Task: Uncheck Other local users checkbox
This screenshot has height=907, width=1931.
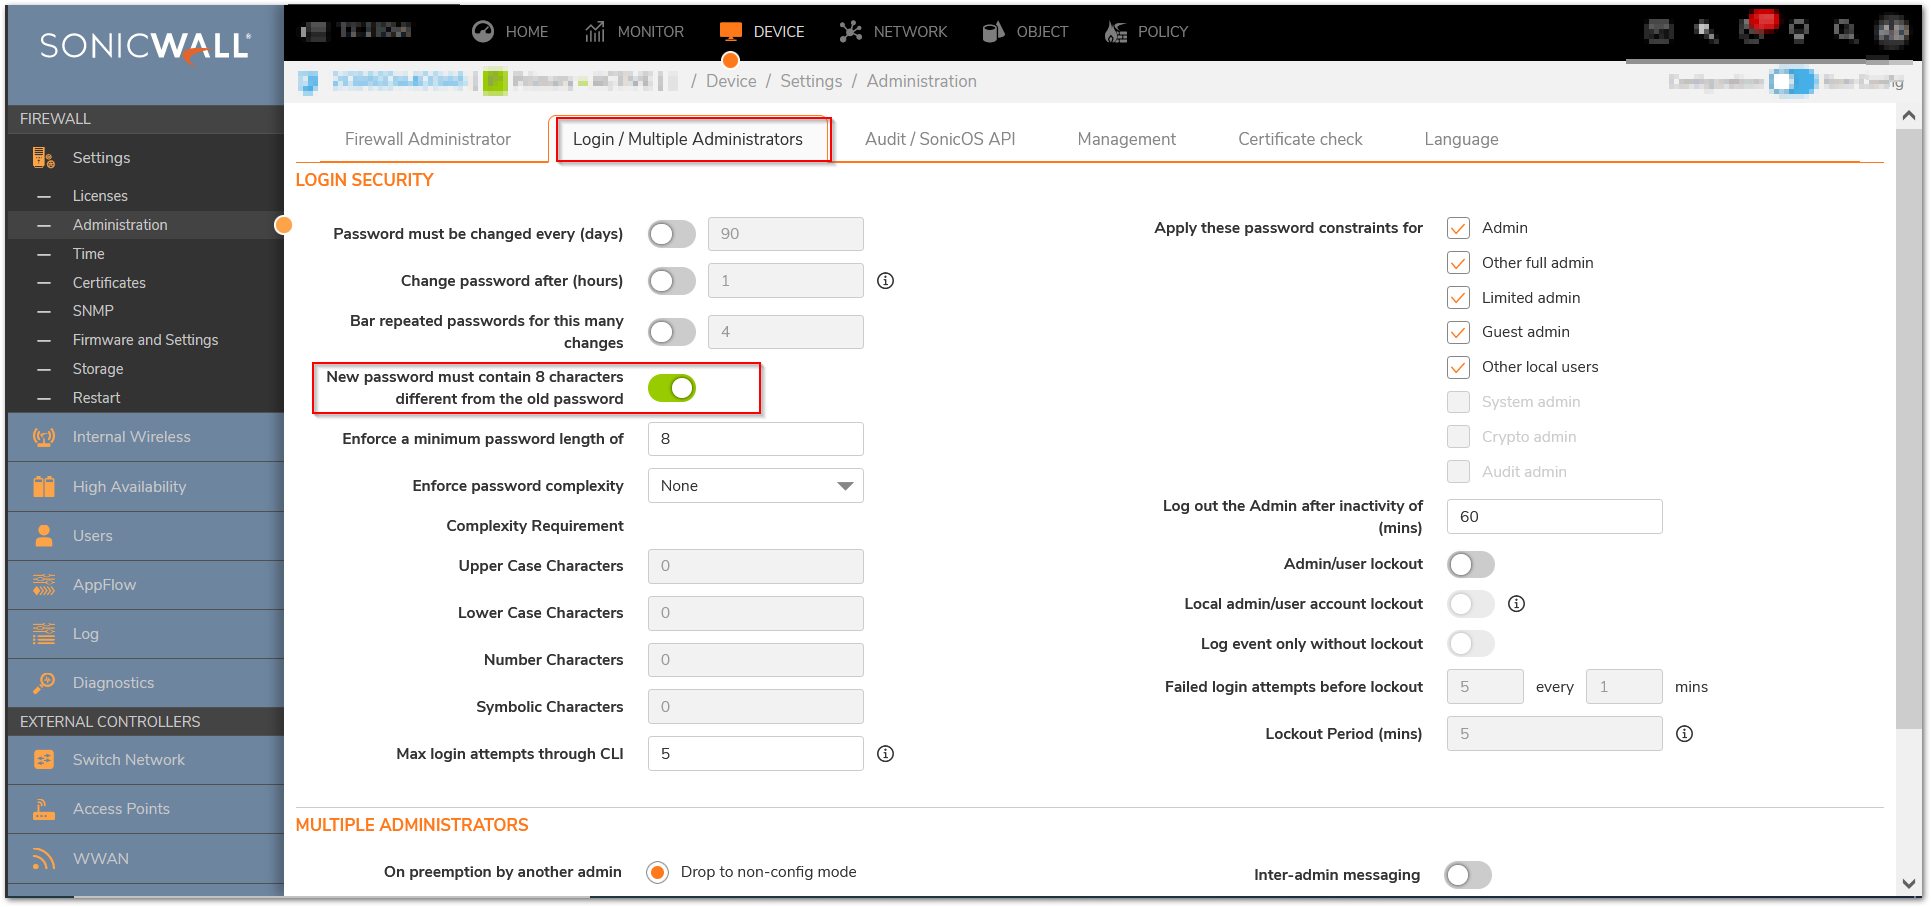Action: click(1459, 367)
